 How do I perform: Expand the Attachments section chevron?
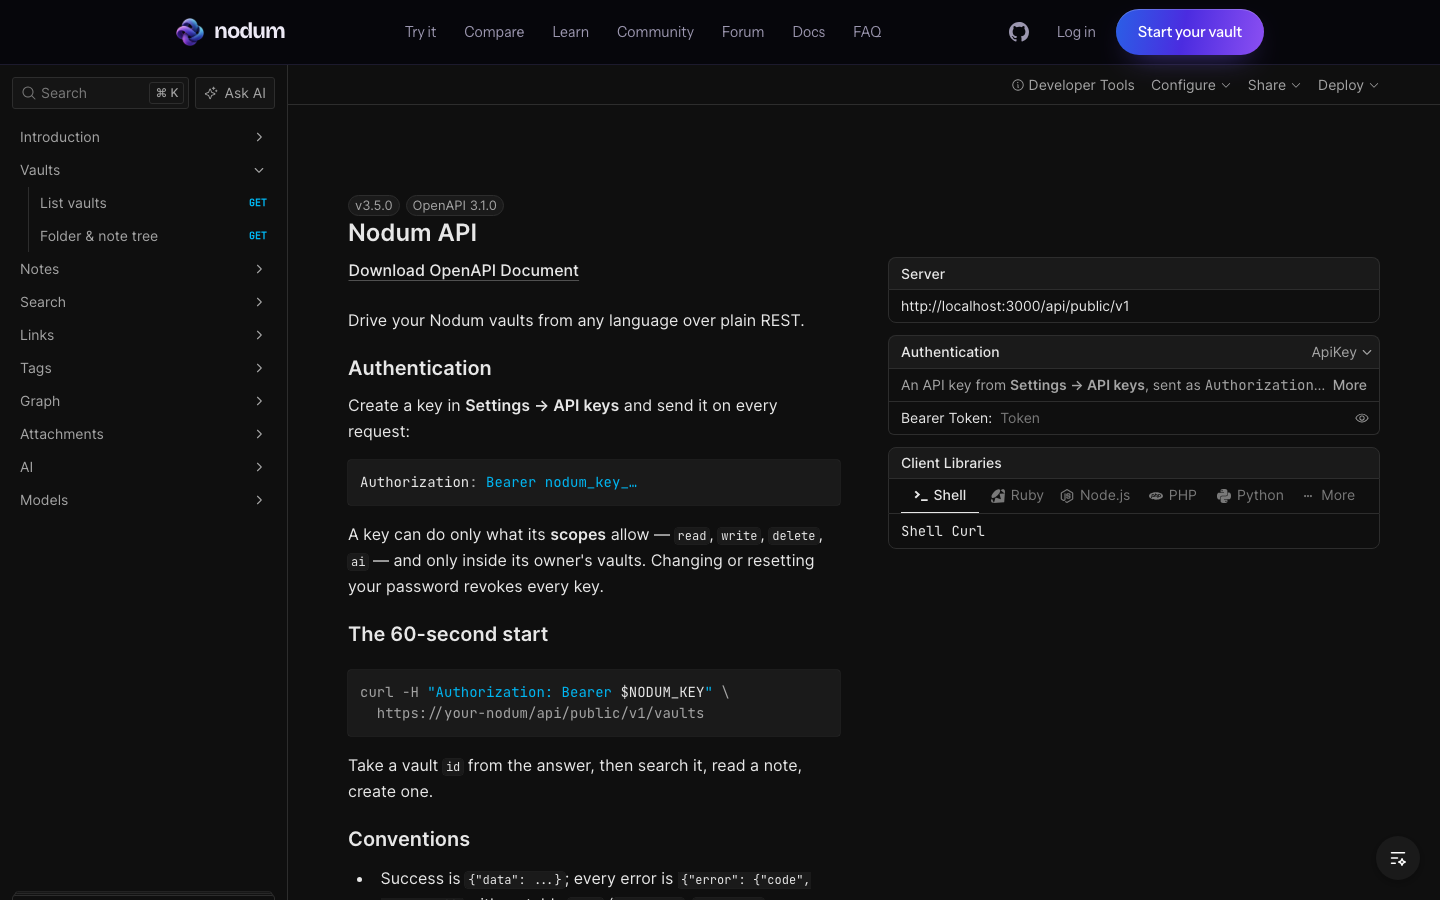pos(259,434)
